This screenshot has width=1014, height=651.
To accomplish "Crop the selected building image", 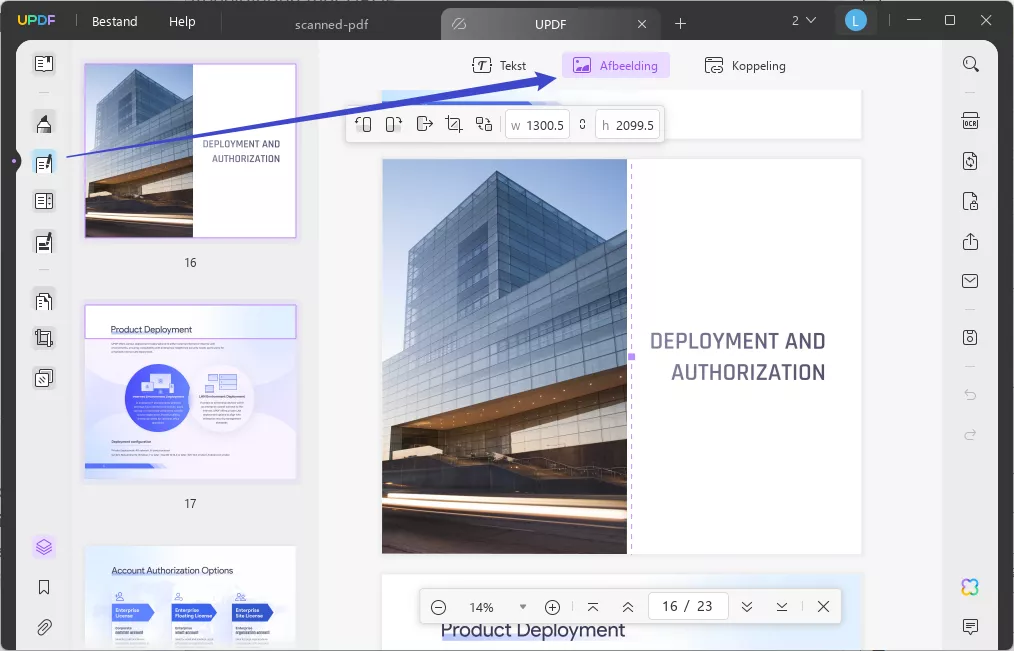I will [x=454, y=124].
